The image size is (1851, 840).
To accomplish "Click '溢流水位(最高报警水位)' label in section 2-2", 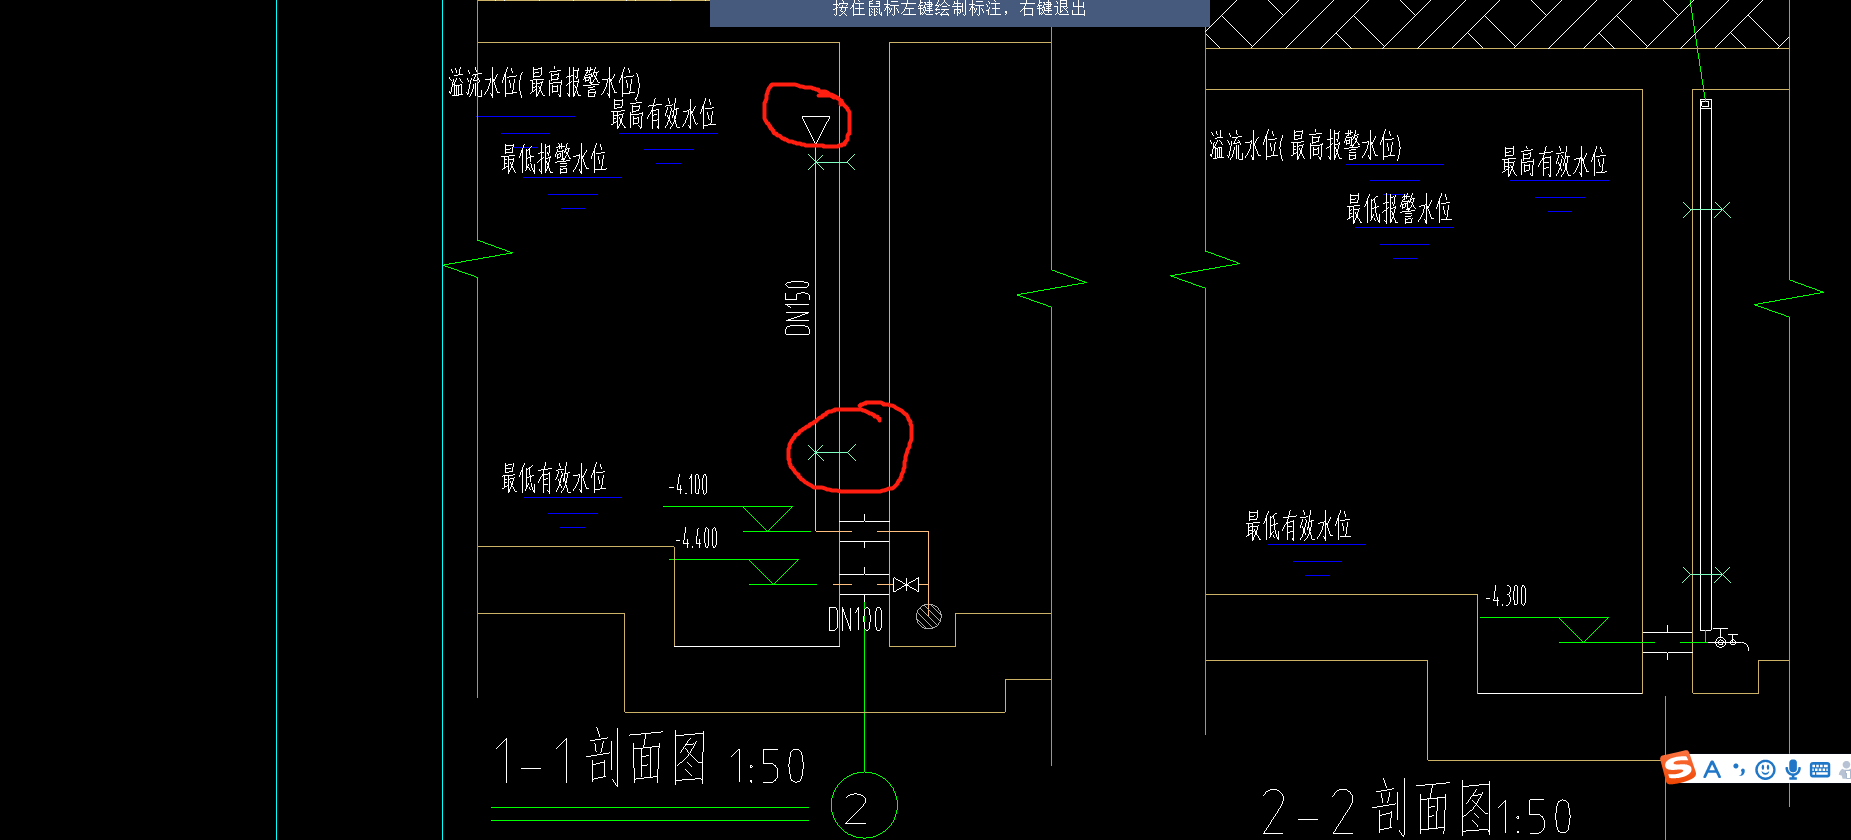I will (1306, 146).
